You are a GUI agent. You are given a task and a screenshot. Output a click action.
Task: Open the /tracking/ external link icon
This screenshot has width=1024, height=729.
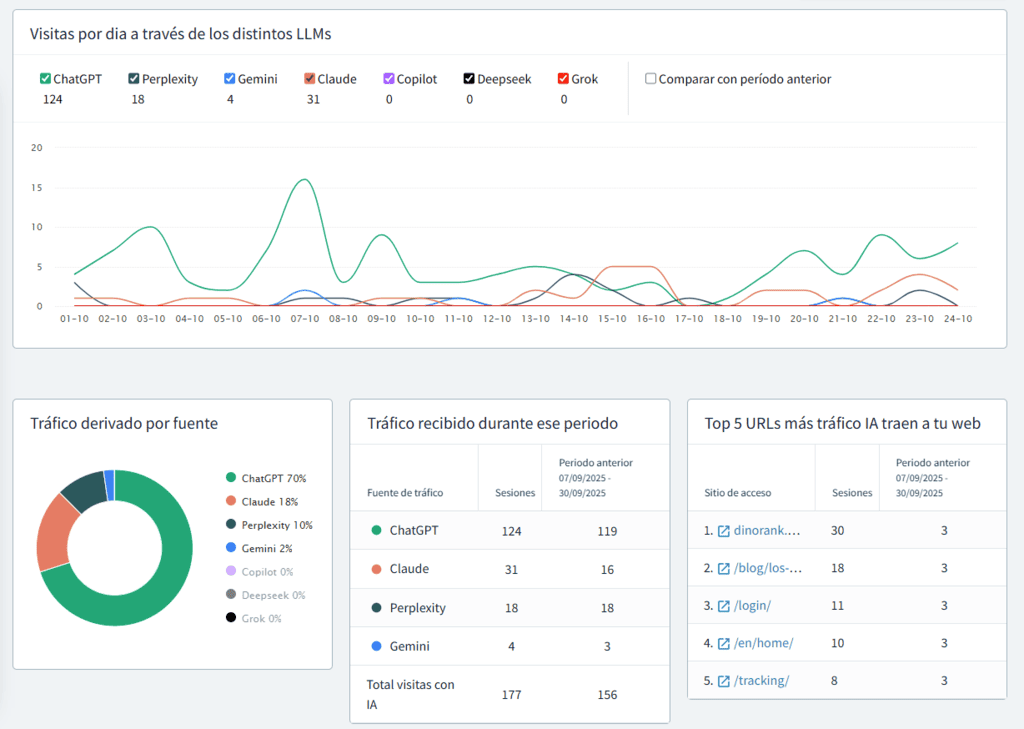723,680
